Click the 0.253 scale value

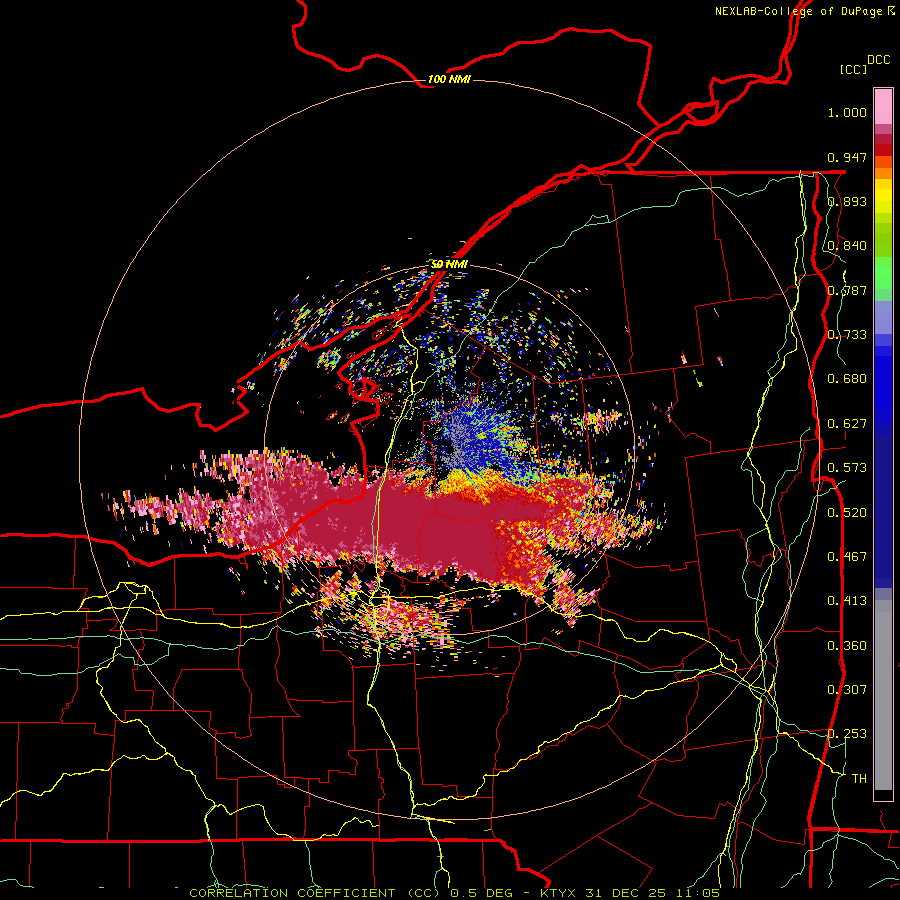(x=847, y=734)
